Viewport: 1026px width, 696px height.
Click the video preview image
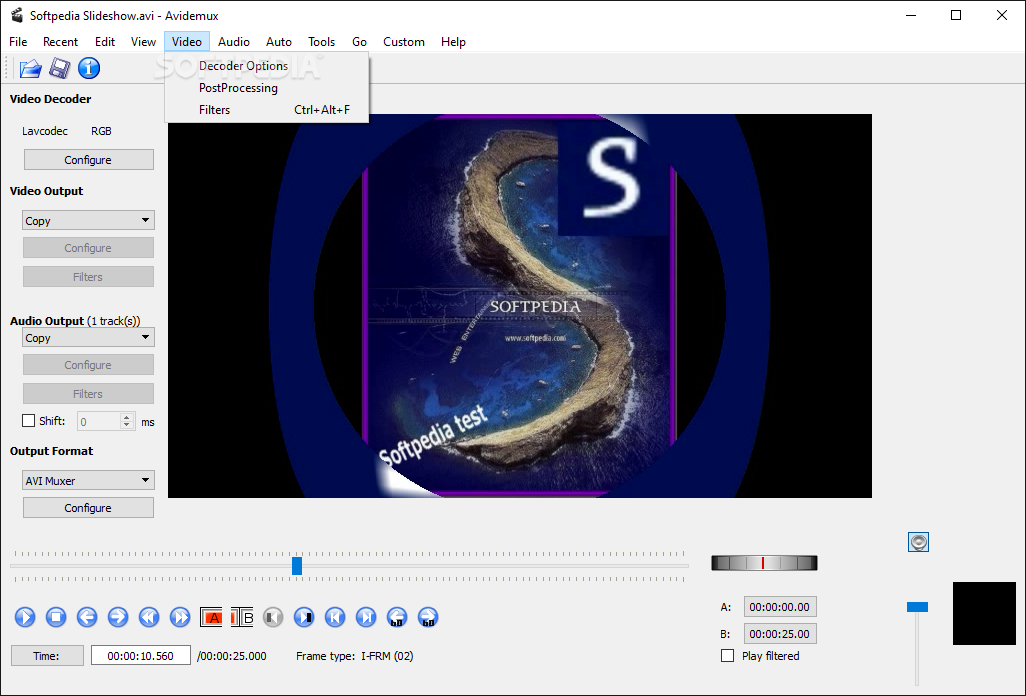(x=520, y=306)
